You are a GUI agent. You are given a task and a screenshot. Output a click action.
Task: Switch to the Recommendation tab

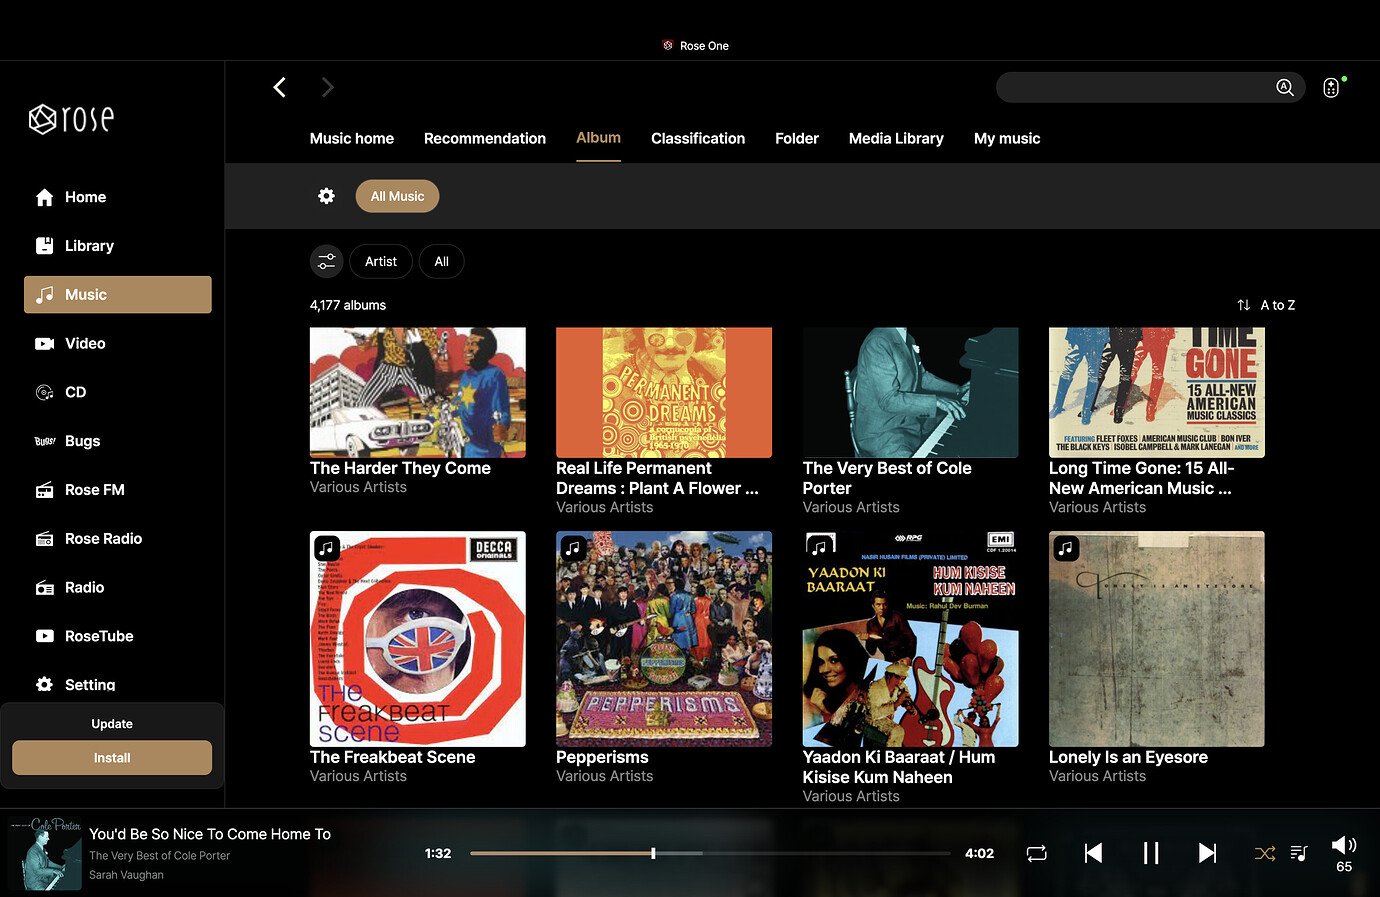coord(485,139)
